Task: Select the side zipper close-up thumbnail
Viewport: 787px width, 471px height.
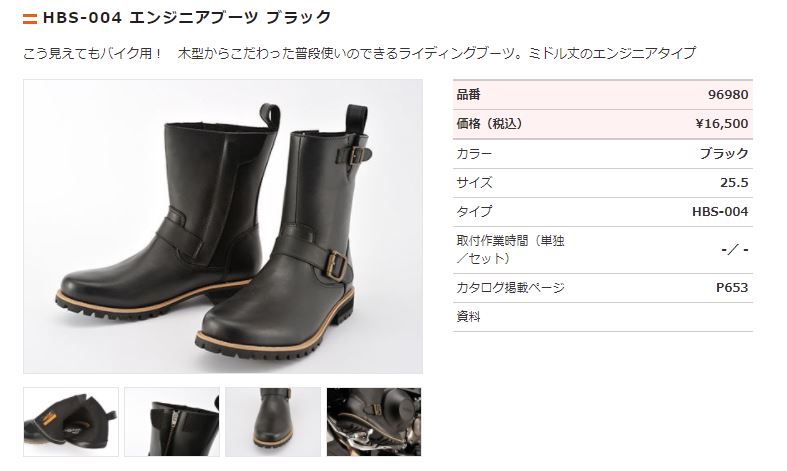Action: [x=172, y=422]
